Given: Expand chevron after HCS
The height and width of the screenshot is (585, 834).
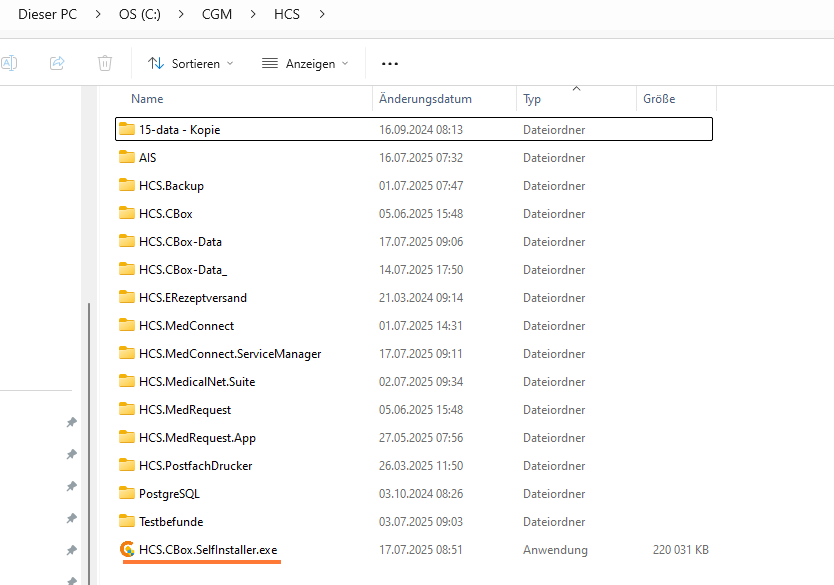Looking at the screenshot, I should (322, 14).
